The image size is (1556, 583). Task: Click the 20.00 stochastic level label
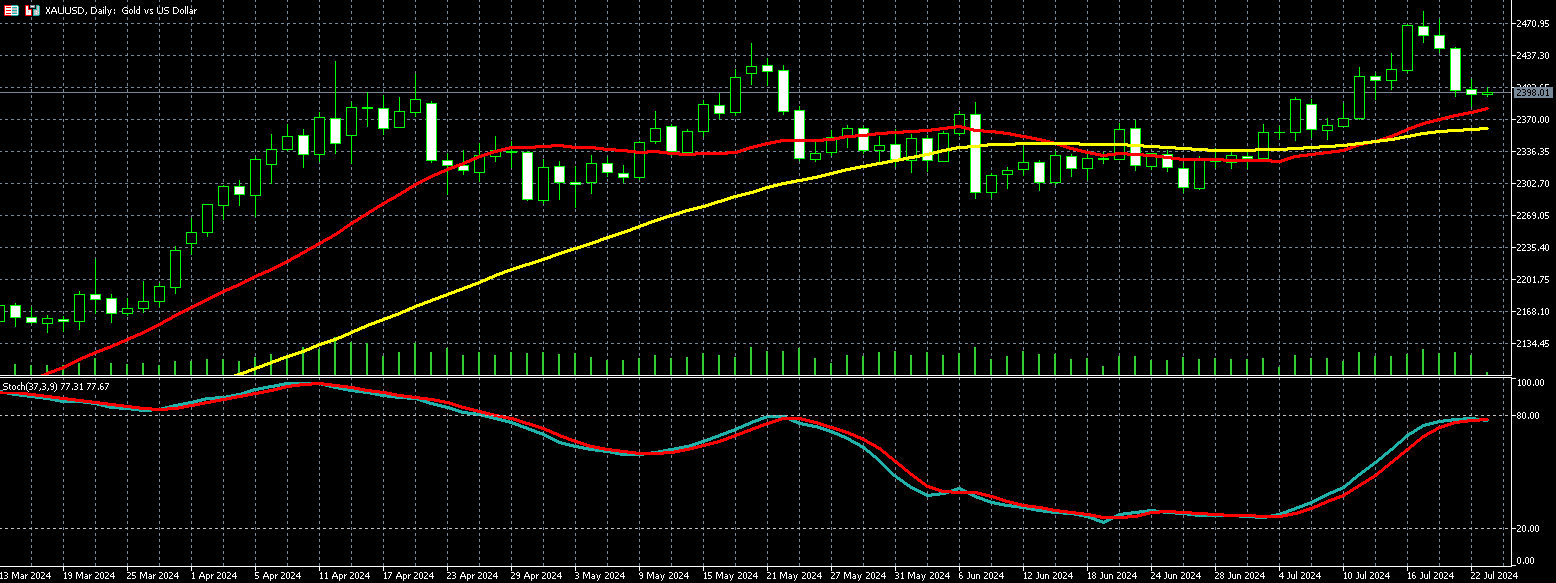[x=1527, y=528]
